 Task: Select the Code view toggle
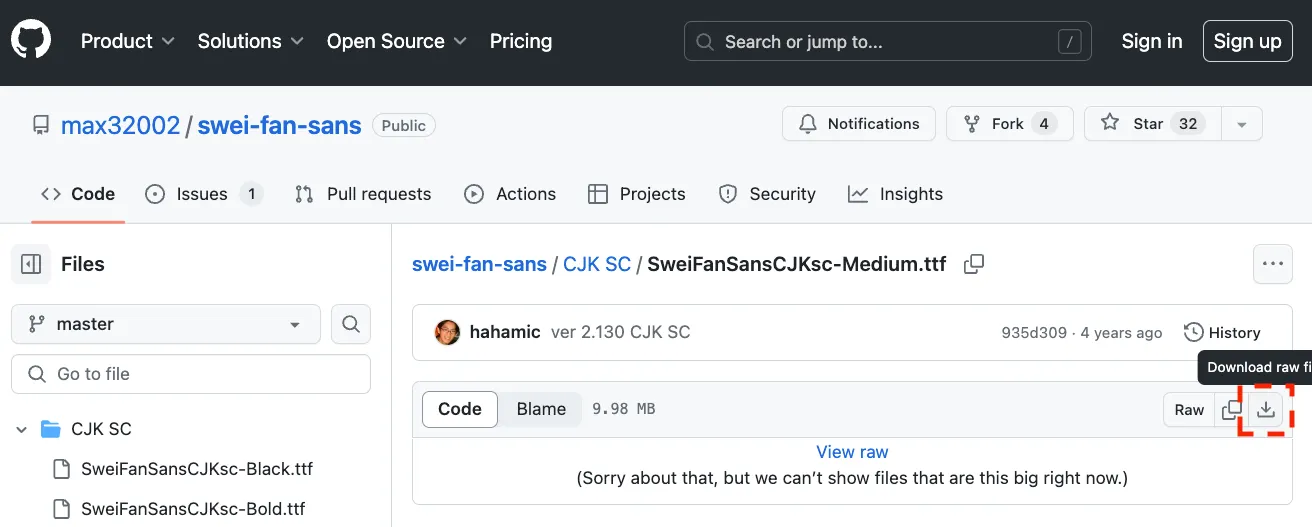click(460, 409)
